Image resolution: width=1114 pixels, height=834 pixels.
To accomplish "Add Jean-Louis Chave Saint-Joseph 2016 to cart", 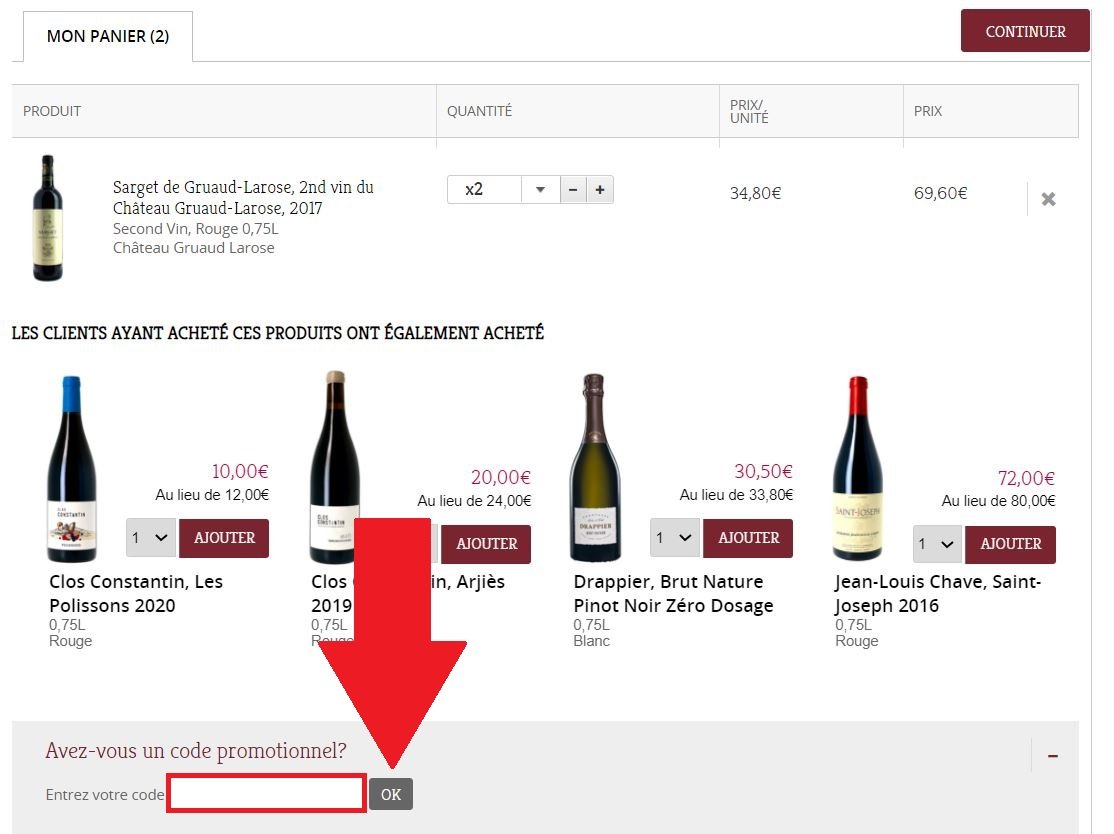I will [x=1010, y=544].
